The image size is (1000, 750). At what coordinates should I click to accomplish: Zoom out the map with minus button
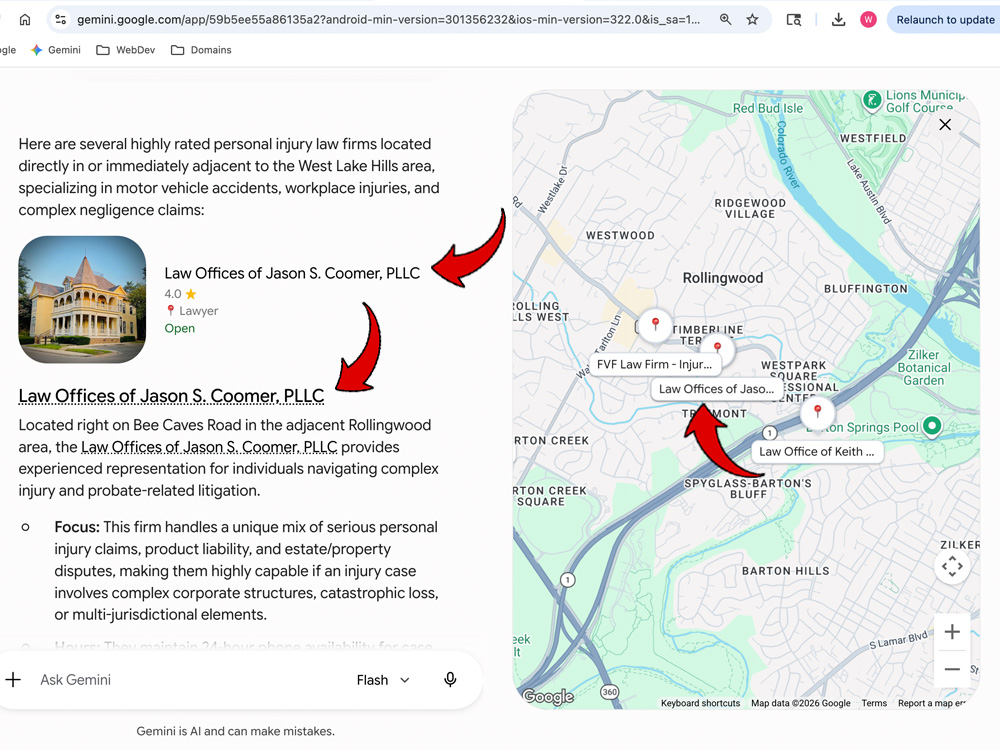[952, 669]
